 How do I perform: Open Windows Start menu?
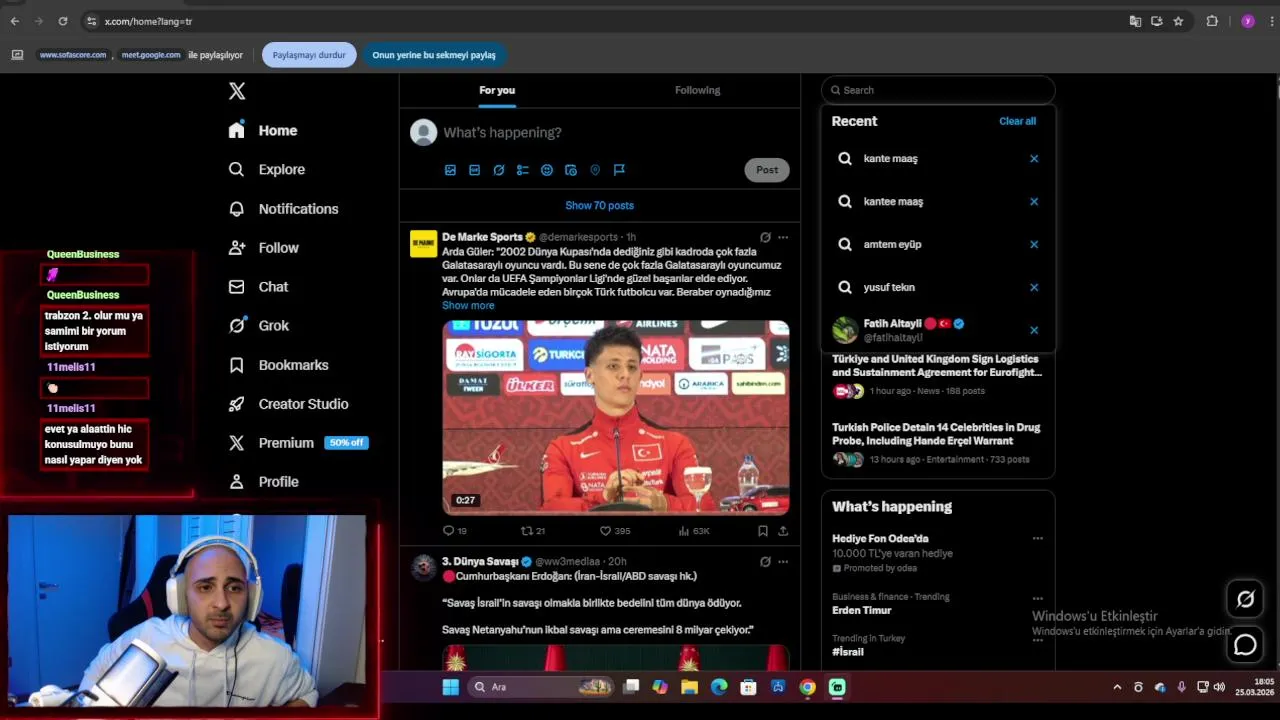450,687
